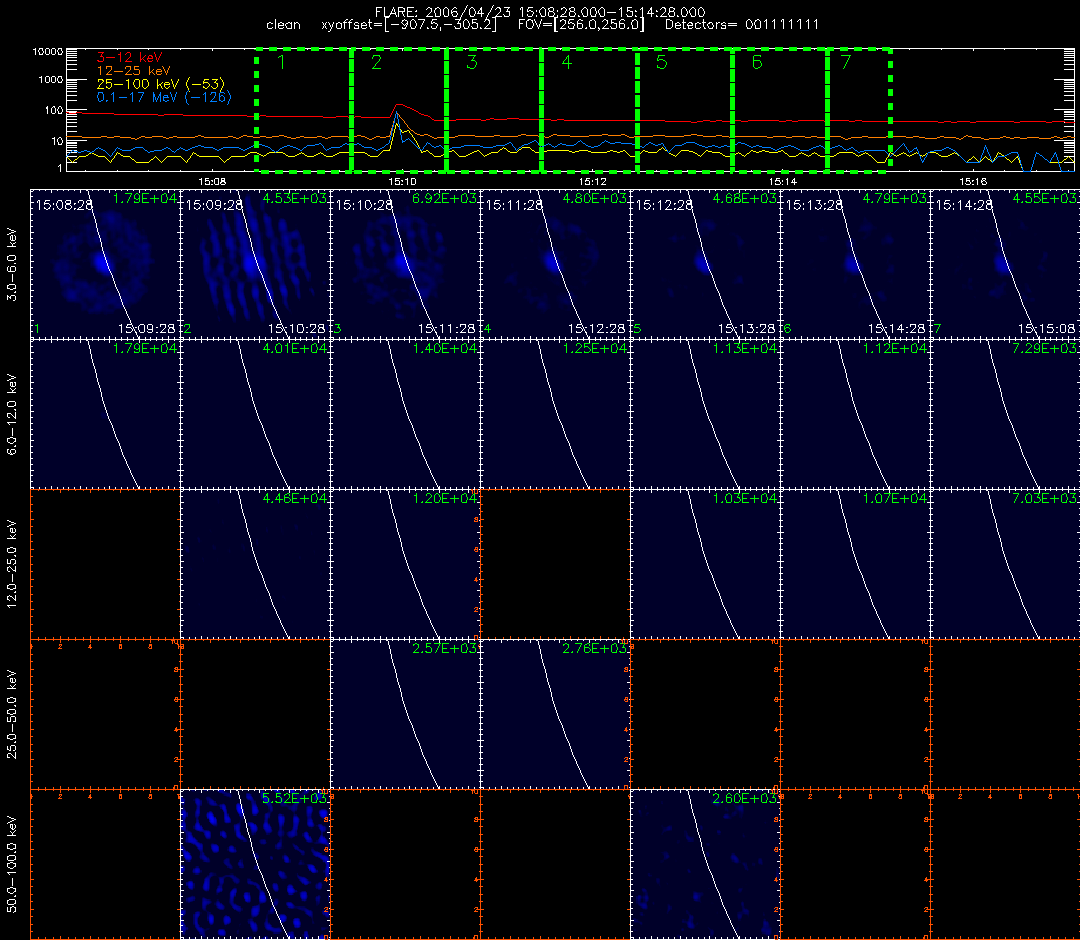
Task: Click the 1.07E+04 peak value
Action: click(x=895, y=498)
